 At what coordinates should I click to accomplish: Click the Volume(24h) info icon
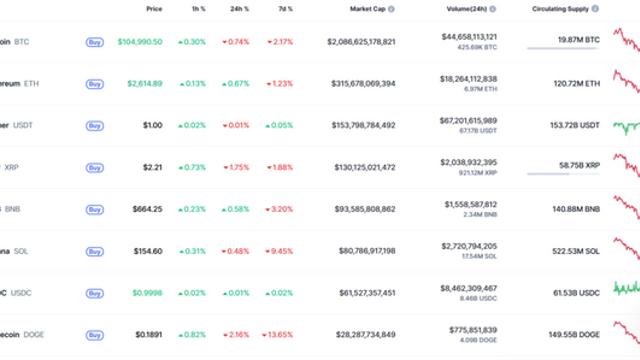point(493,9)
